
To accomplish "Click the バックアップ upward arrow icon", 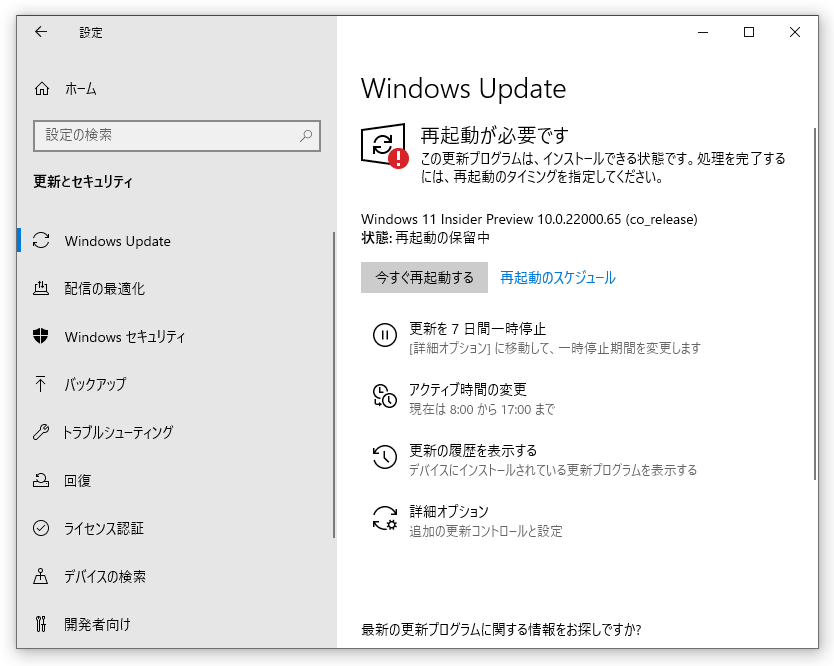I will click(40, 384).
